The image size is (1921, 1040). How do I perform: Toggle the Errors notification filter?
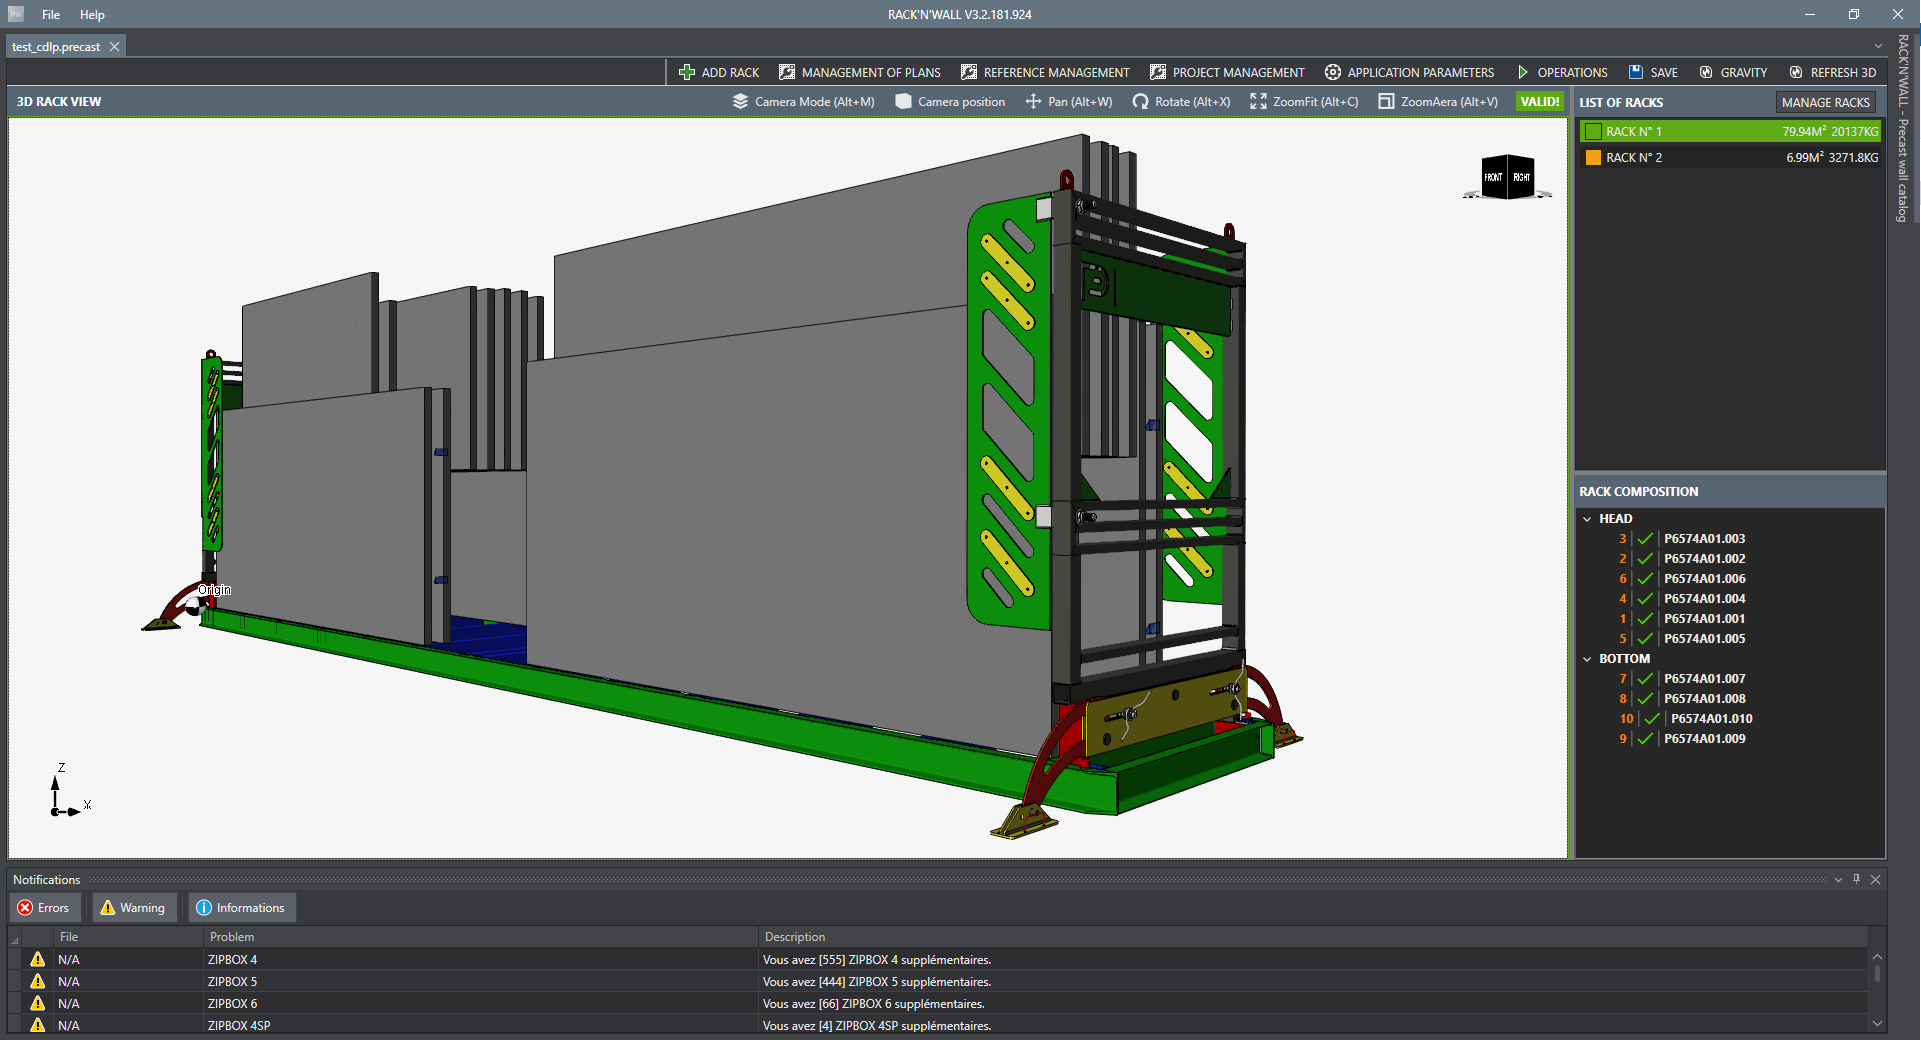click(44, 908)
